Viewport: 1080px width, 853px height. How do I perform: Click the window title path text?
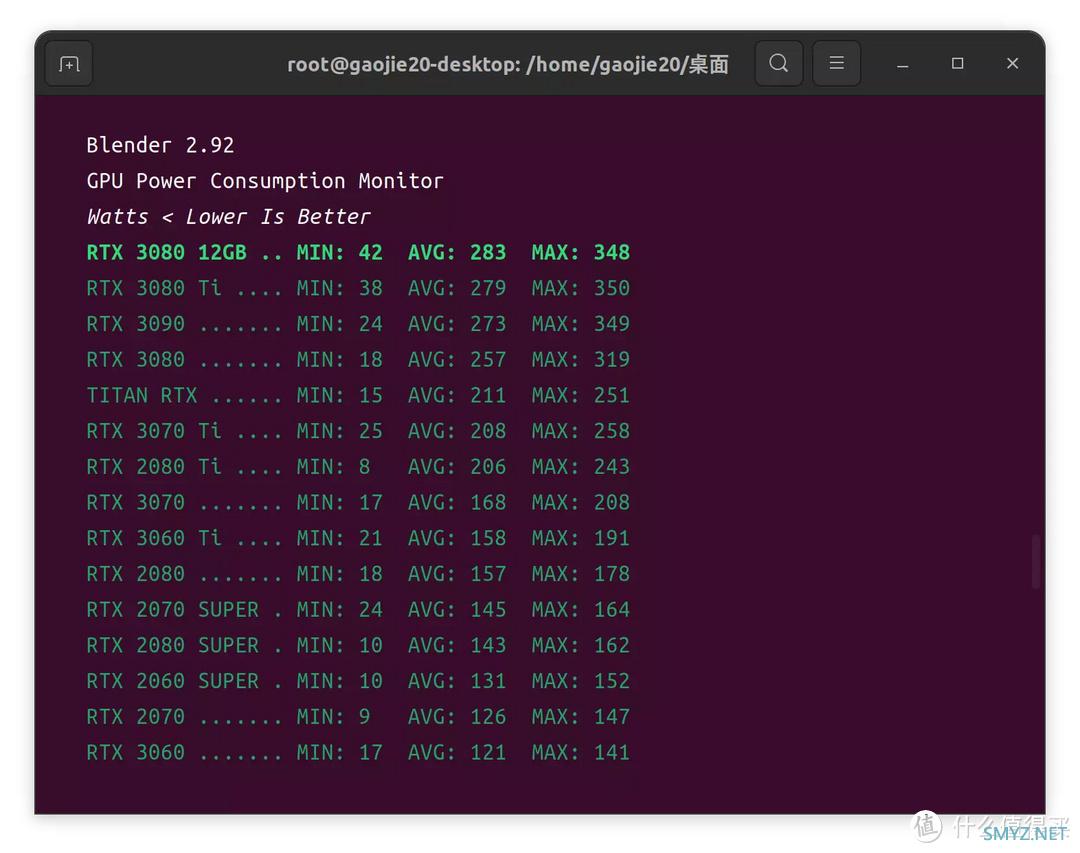[x=507, y=65]
